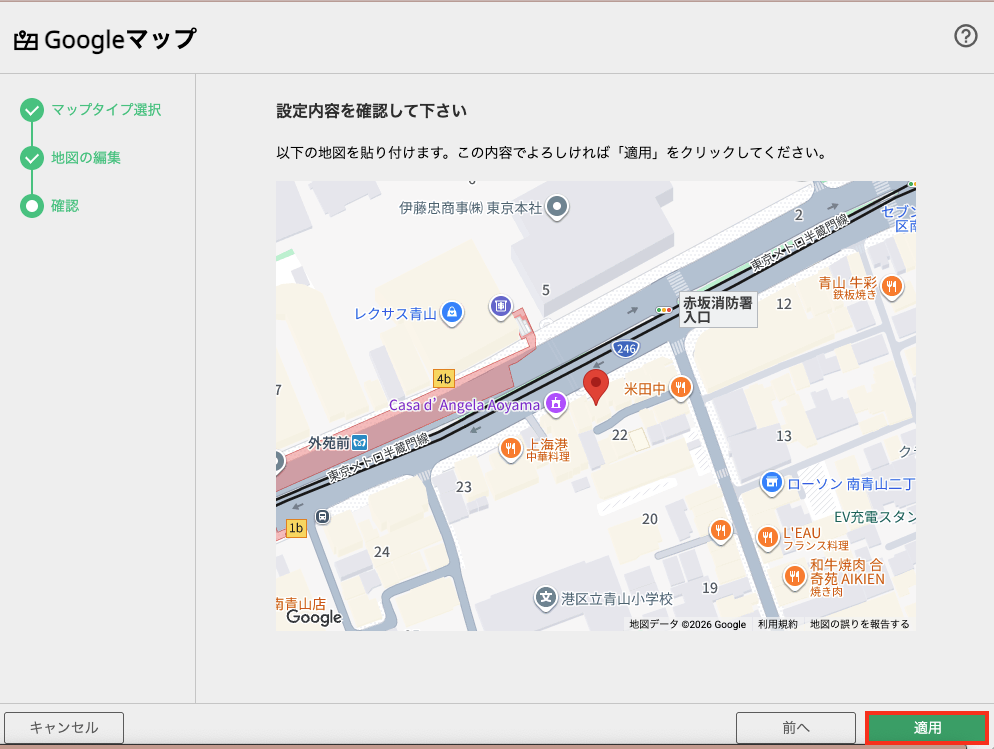Click the 青山 牛彩 restaurant marker icon
The image size is (994, 749).
[892, 286]
